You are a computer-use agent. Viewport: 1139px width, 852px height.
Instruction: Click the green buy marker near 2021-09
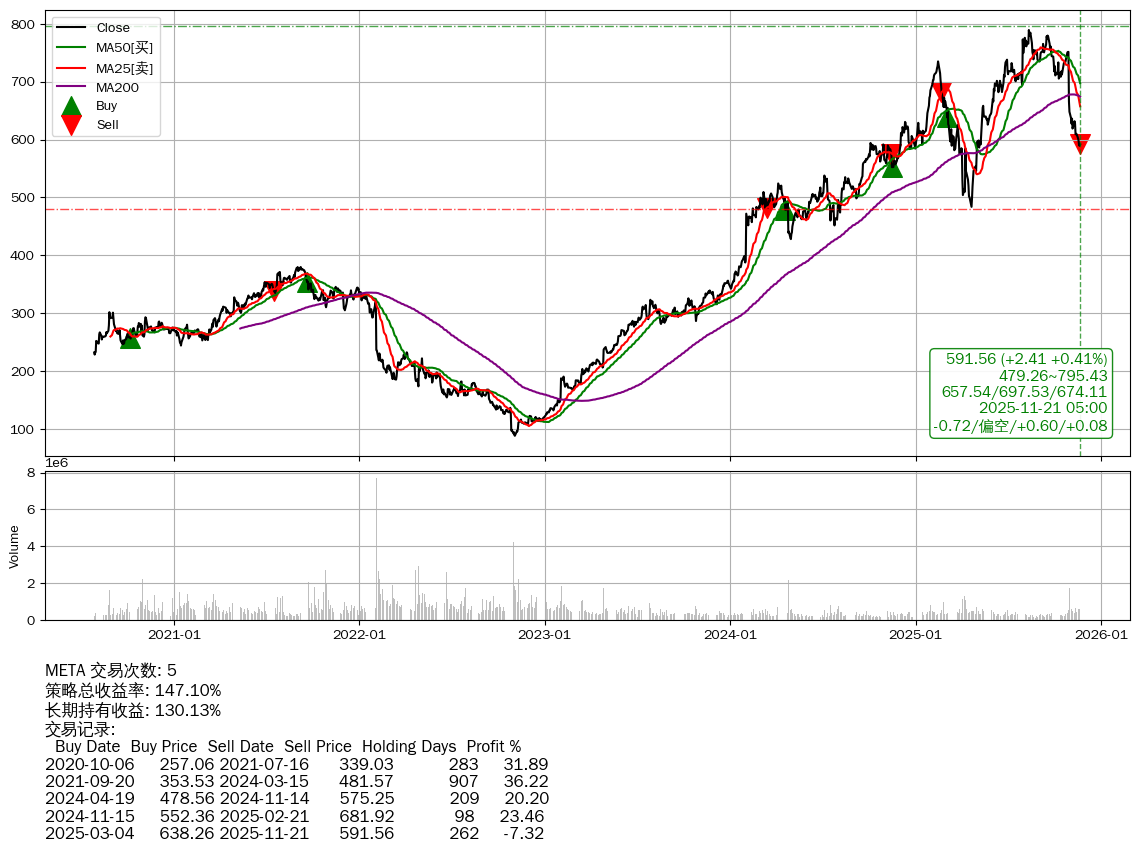coord(308,283)
